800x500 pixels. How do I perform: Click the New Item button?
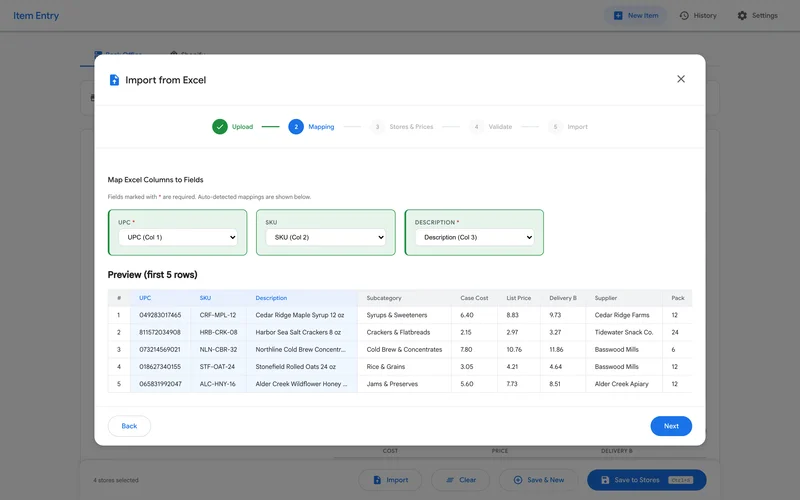pyautogui.click(x=636, y=16)
